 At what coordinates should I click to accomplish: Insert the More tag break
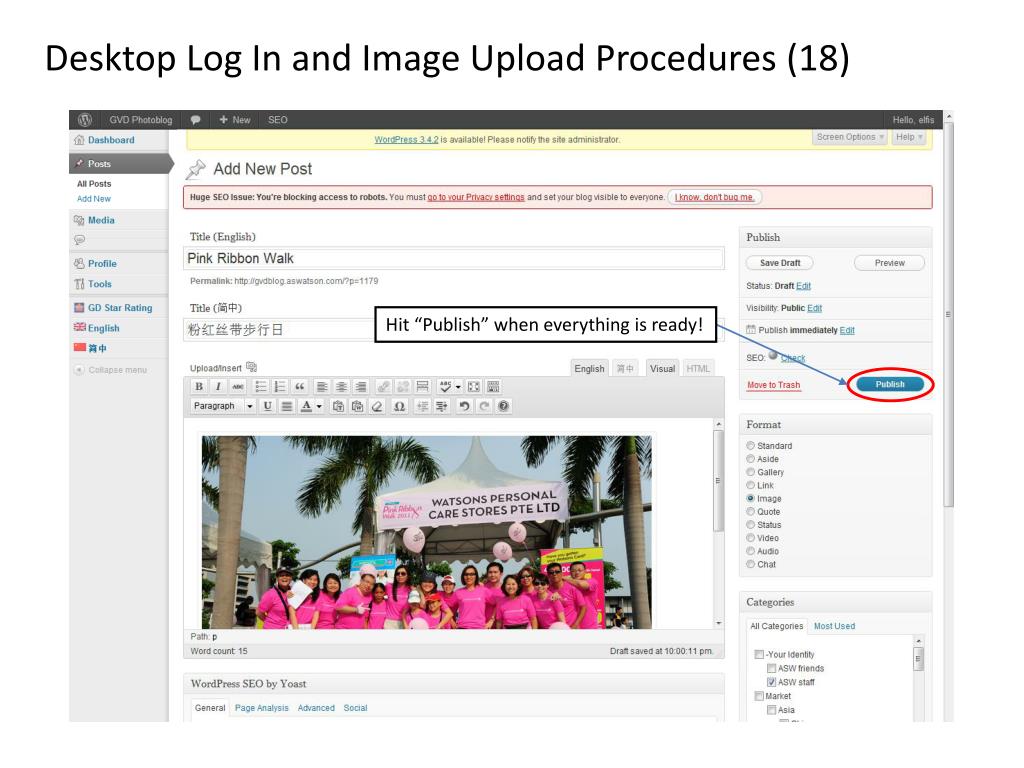(423, 387)
